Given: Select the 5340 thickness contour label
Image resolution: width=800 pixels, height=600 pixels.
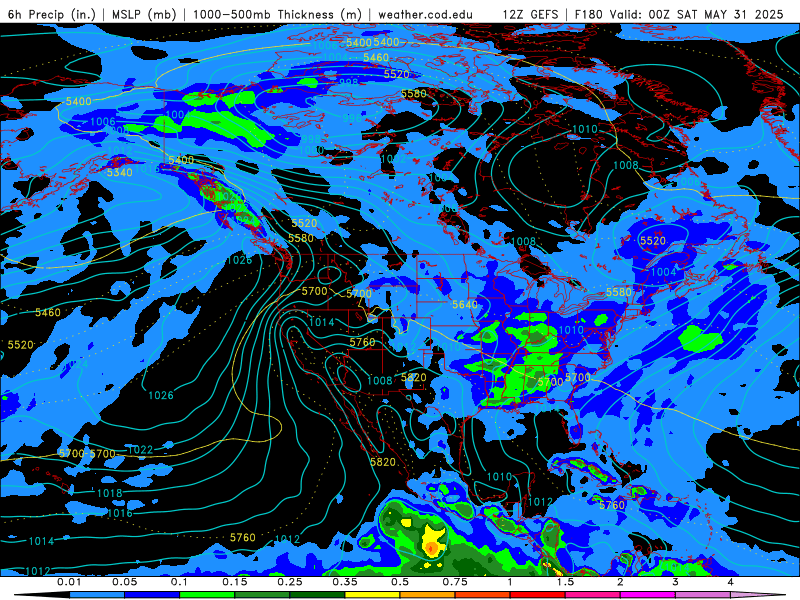Looking at the screenshot, I should point(119,172).
